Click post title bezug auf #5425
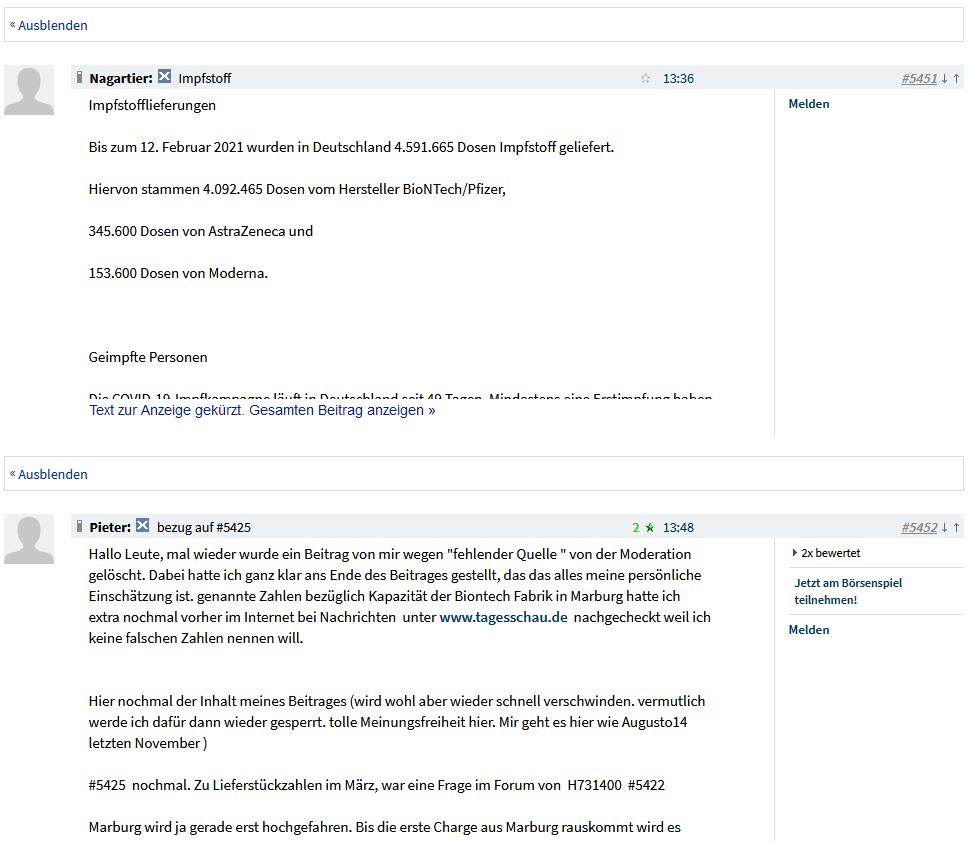This screenshot has height=841, width=973. point(204,527)
